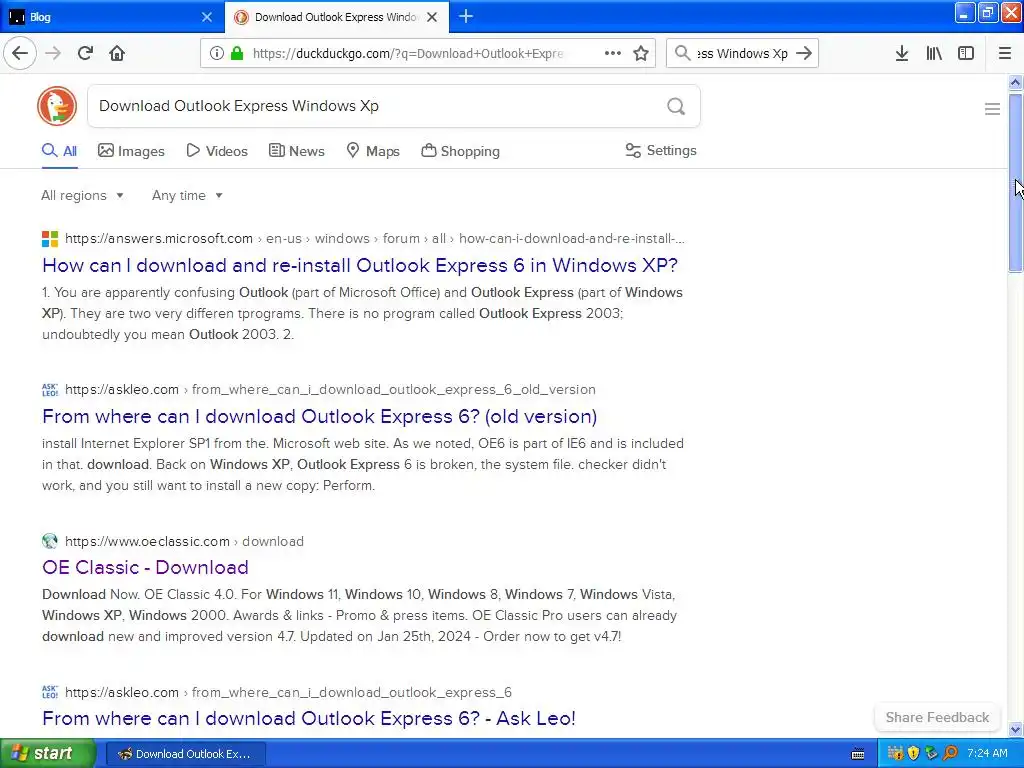Image resolution: width=1024 pixels, height=768 pixels.
Task: Click www.oeclassic.com download URL
Action: pos(184,541)
